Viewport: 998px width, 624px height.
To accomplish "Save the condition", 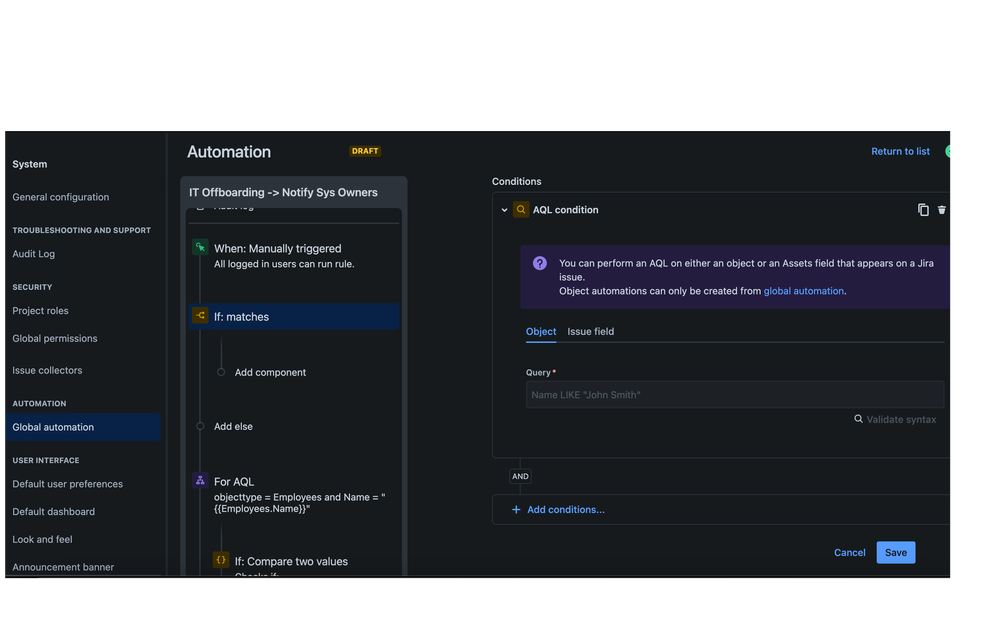I will (896, 552).
